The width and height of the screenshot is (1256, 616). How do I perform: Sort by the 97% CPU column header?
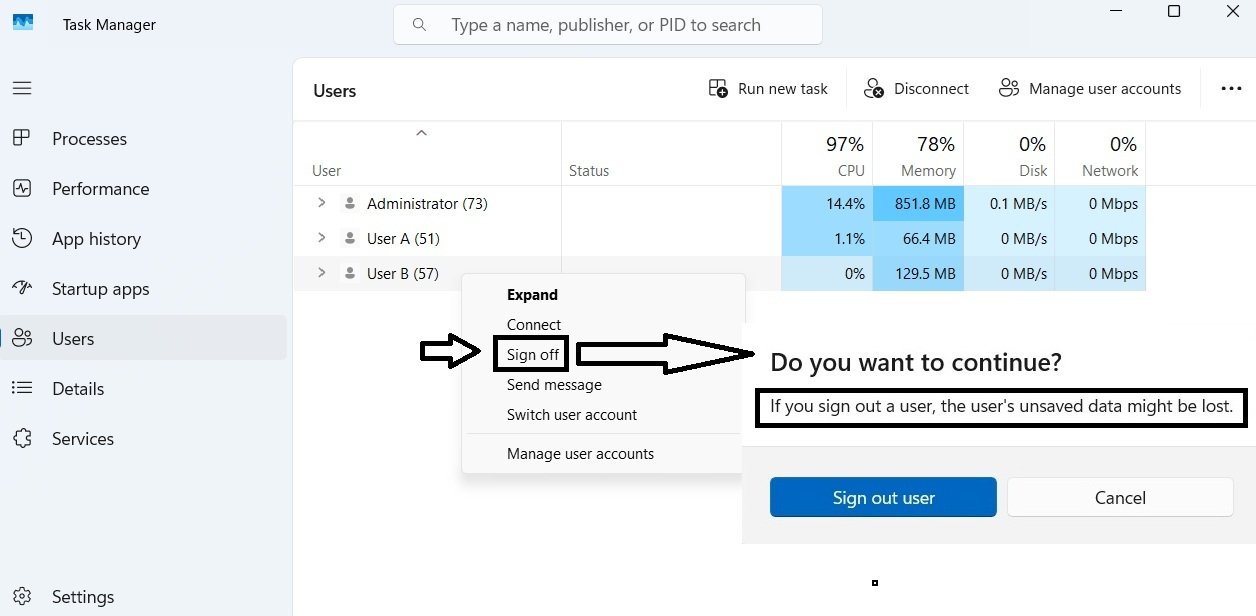pyautogui.click(x=827, y=154)
